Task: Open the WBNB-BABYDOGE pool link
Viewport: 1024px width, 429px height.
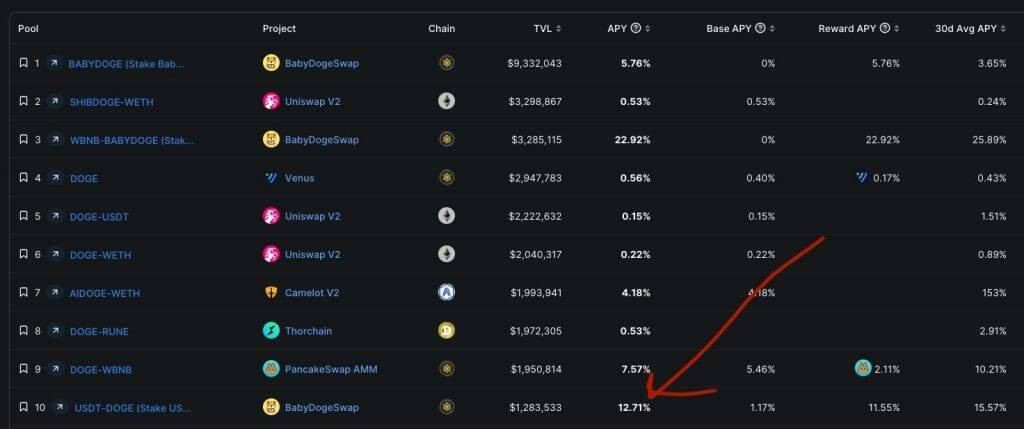Action: [132, 140]
